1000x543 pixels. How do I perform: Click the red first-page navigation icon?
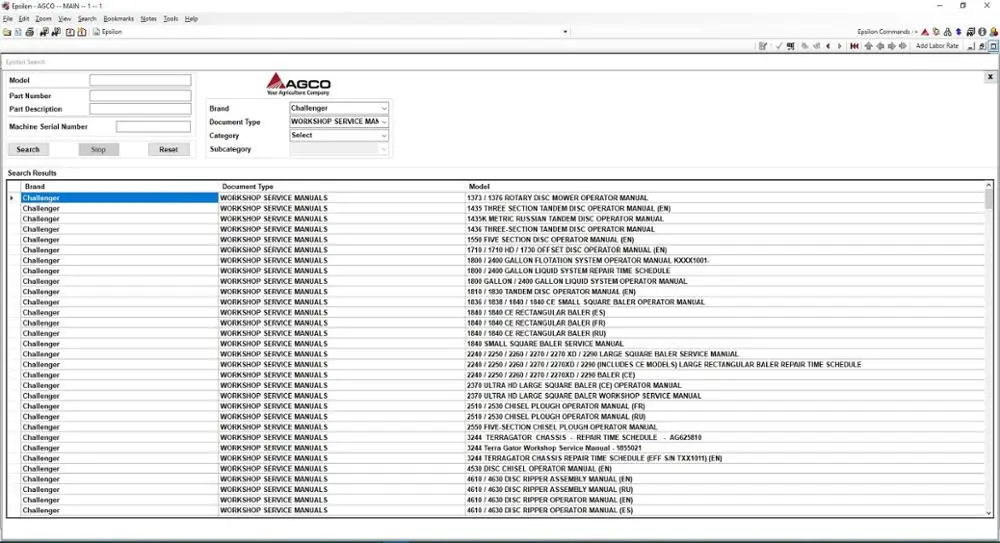(x=855, y=46)
